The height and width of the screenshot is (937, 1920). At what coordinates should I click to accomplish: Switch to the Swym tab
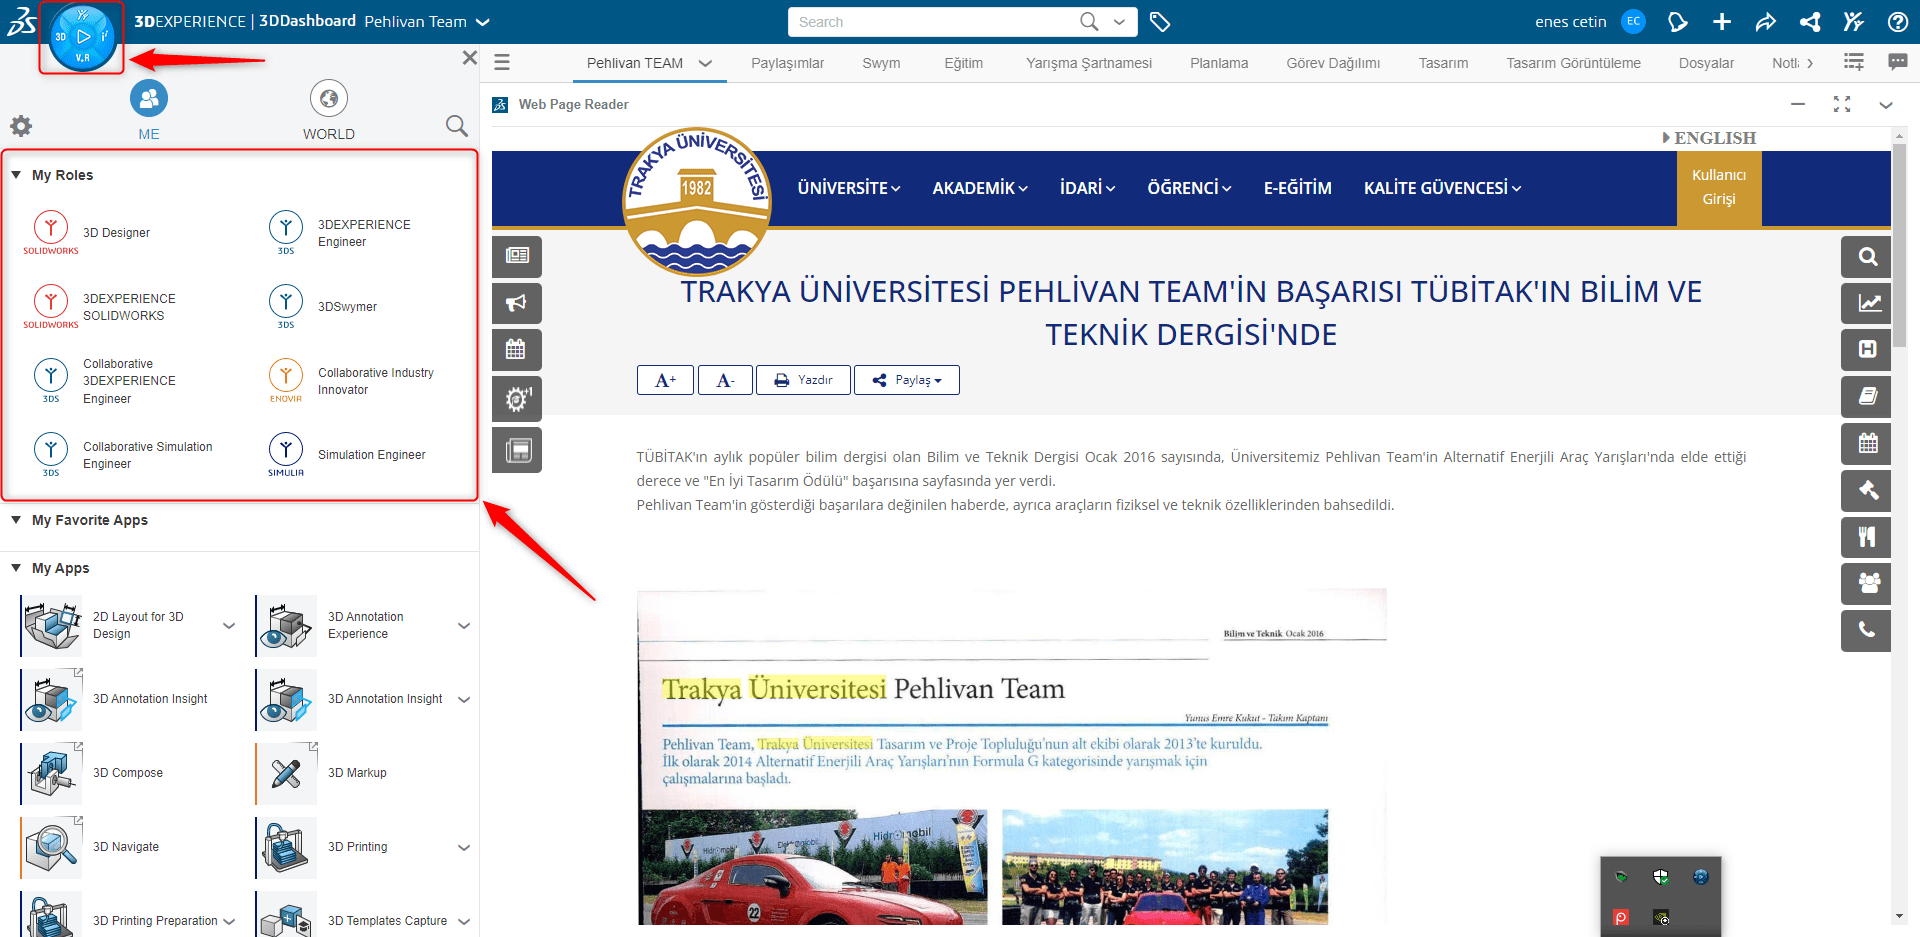pos(881,63)
